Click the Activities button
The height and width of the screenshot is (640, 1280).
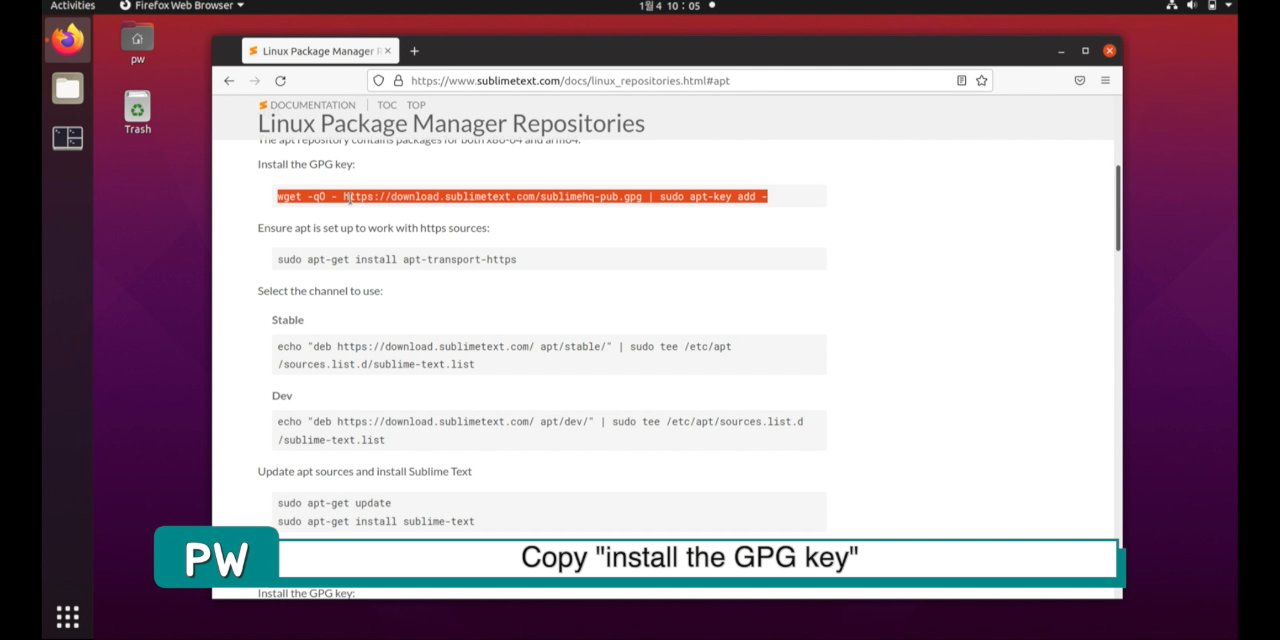coord(73,6)
